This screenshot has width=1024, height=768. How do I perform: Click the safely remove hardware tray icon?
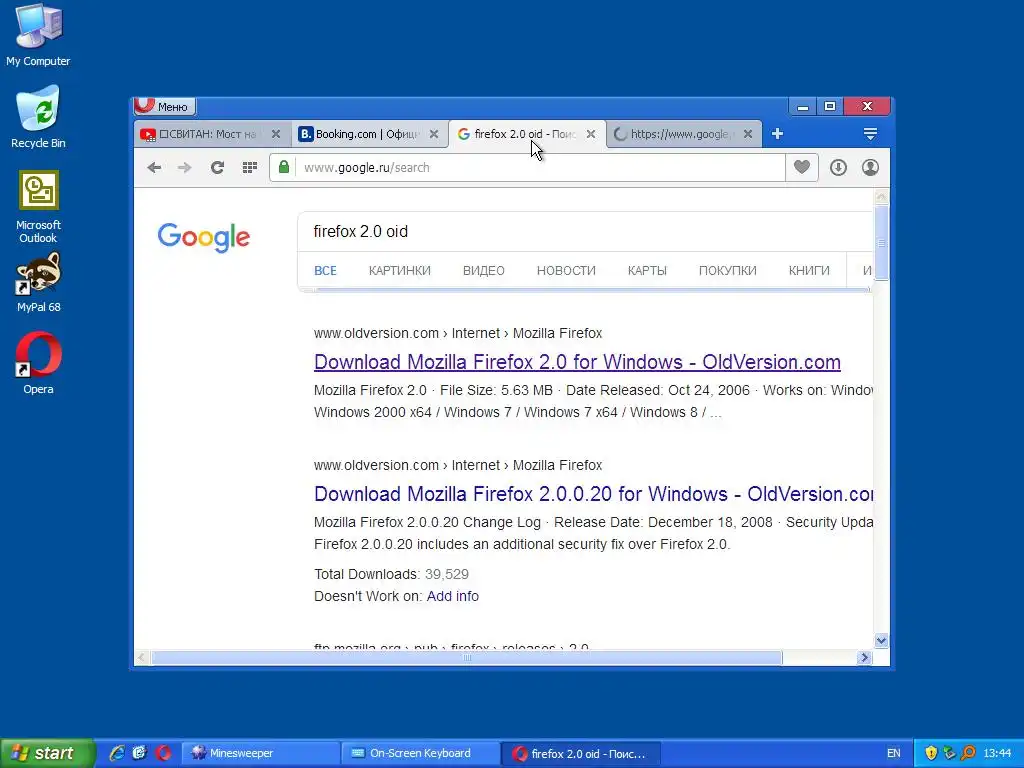click(950, 753)
